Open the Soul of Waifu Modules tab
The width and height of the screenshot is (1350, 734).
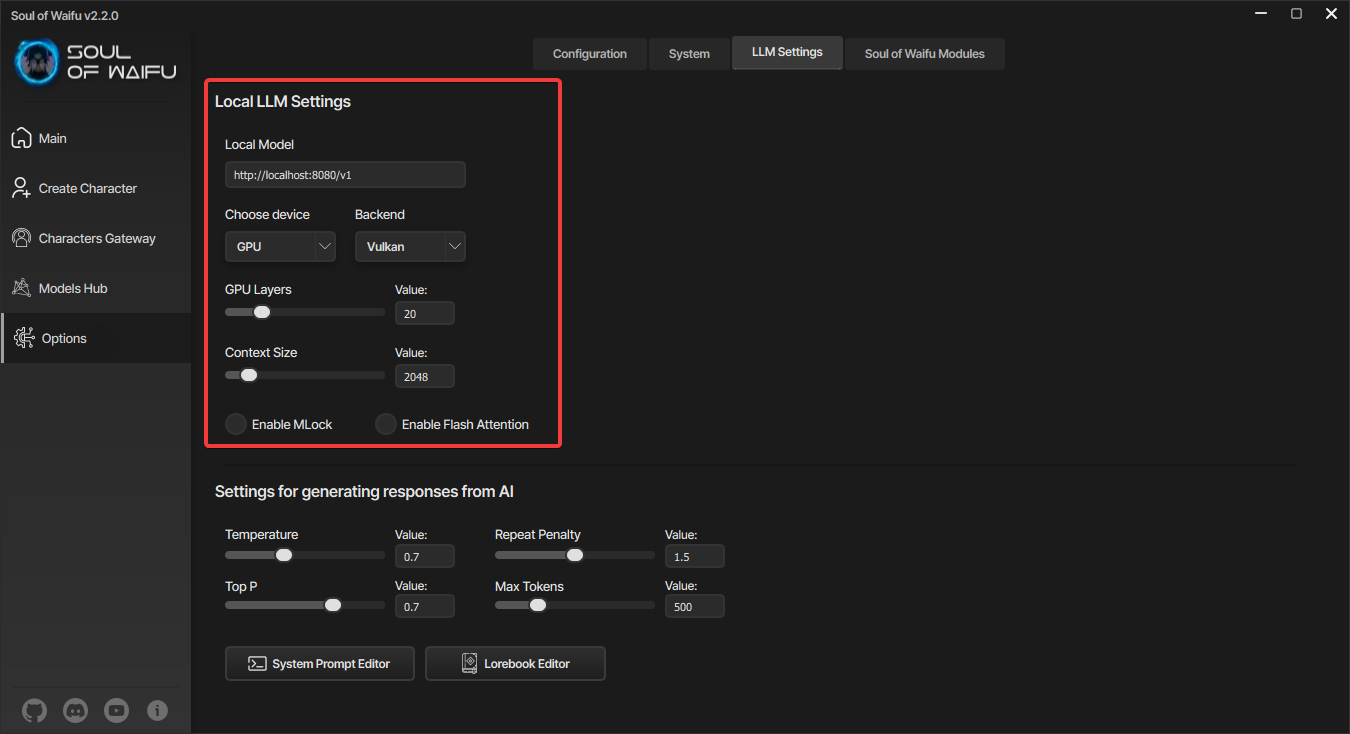point(924,54)
